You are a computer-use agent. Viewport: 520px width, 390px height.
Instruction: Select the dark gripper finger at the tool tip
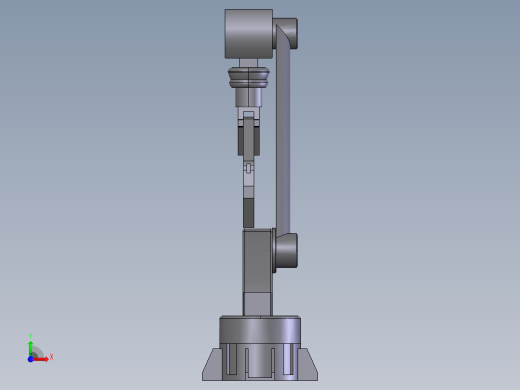coord(249,213)
